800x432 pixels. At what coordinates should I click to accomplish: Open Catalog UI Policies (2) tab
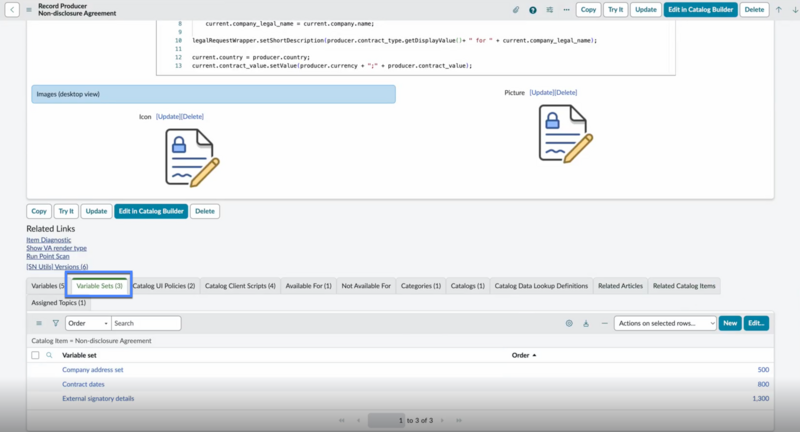coord(164,286)
